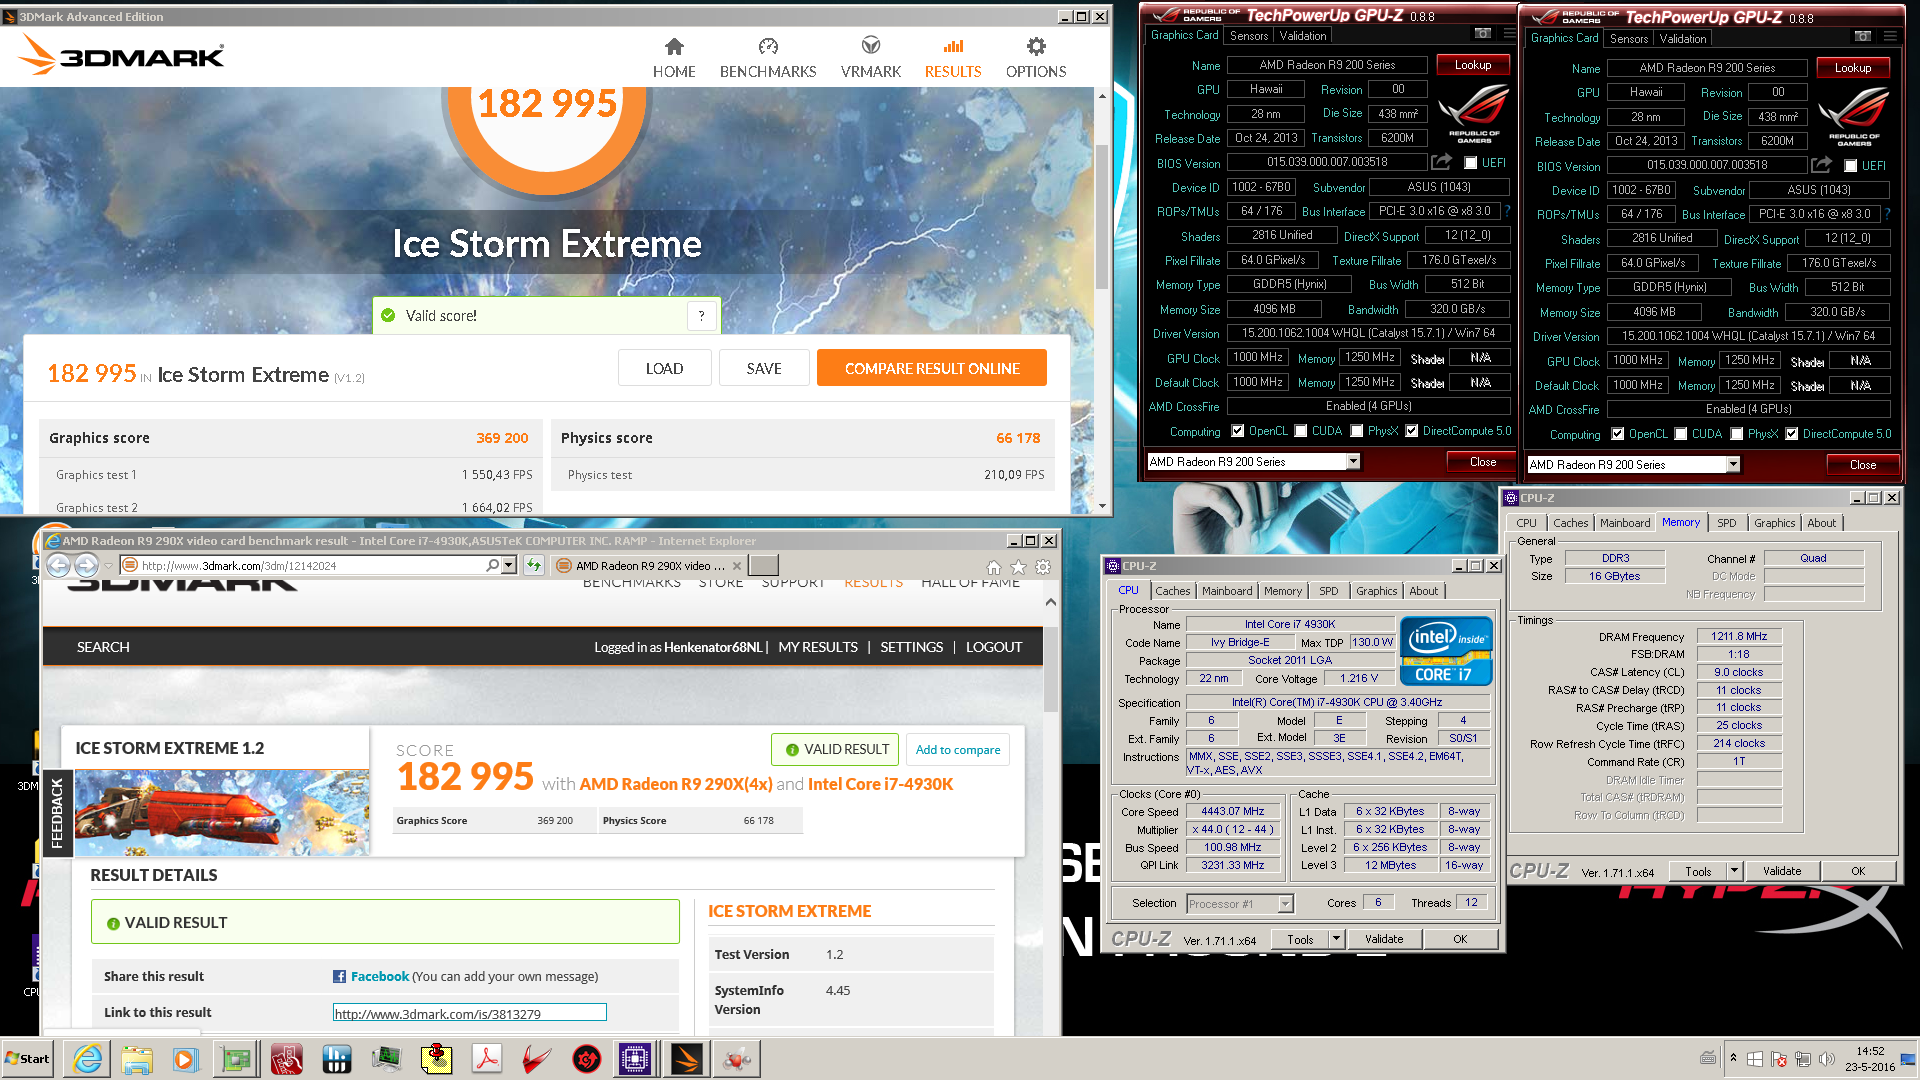Open the hamburger menu in right GPU-Z window
The width and height of the screenshot is (1920, 1080).
point(1890,36)
